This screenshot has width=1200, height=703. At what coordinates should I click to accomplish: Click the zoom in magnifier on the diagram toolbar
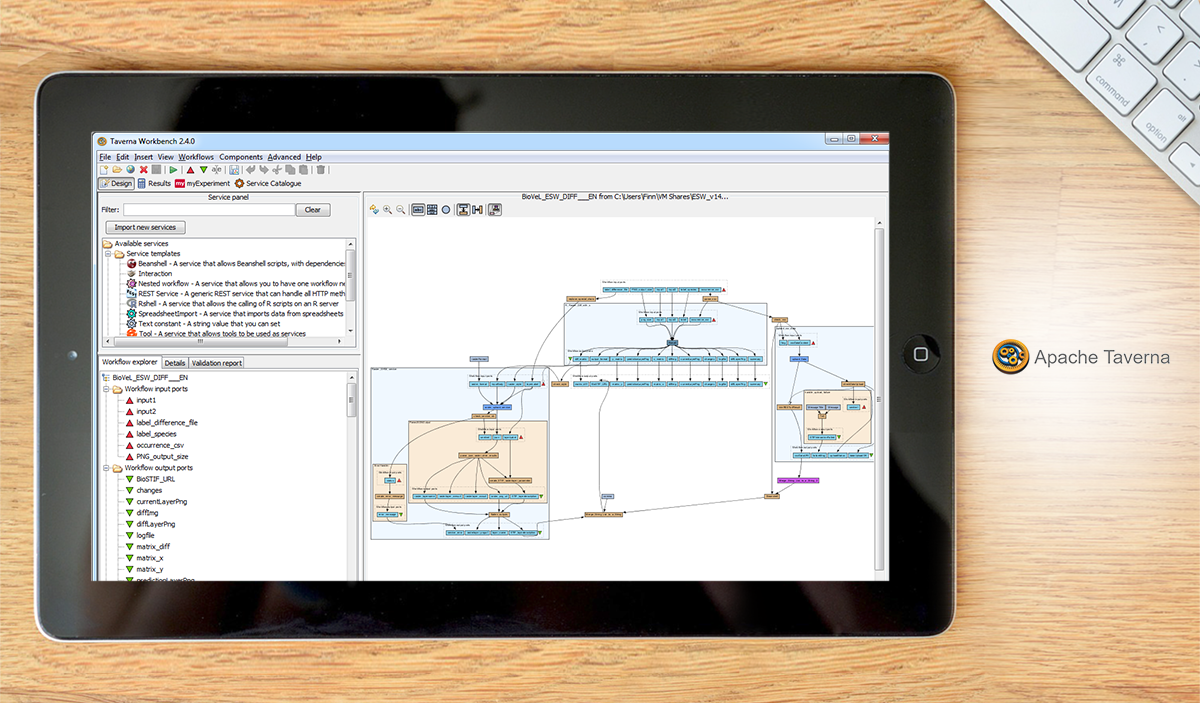[387, 209]
